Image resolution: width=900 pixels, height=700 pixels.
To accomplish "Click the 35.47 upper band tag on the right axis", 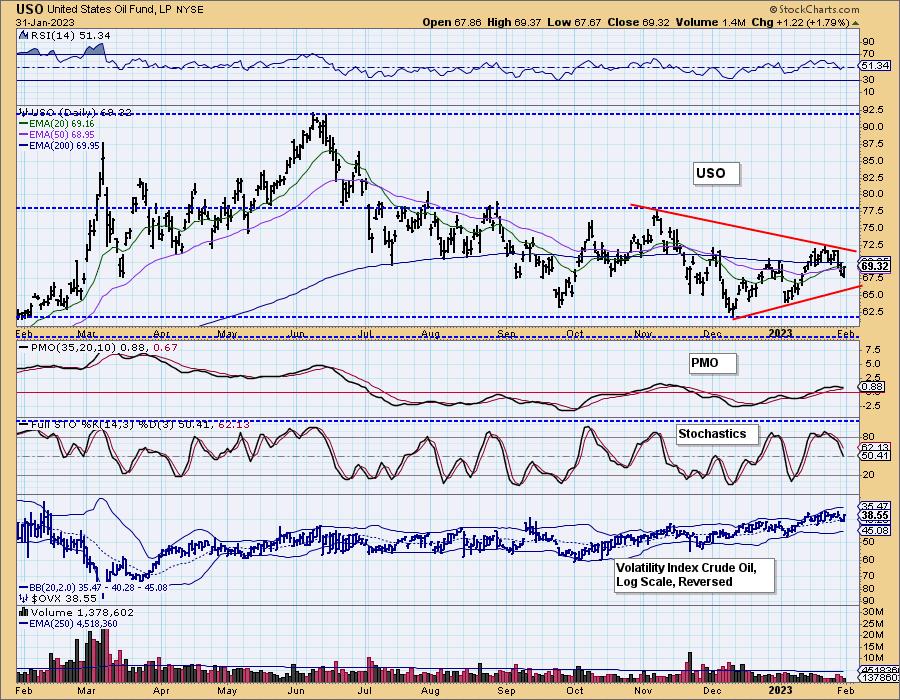I will [x=875, y=506].
